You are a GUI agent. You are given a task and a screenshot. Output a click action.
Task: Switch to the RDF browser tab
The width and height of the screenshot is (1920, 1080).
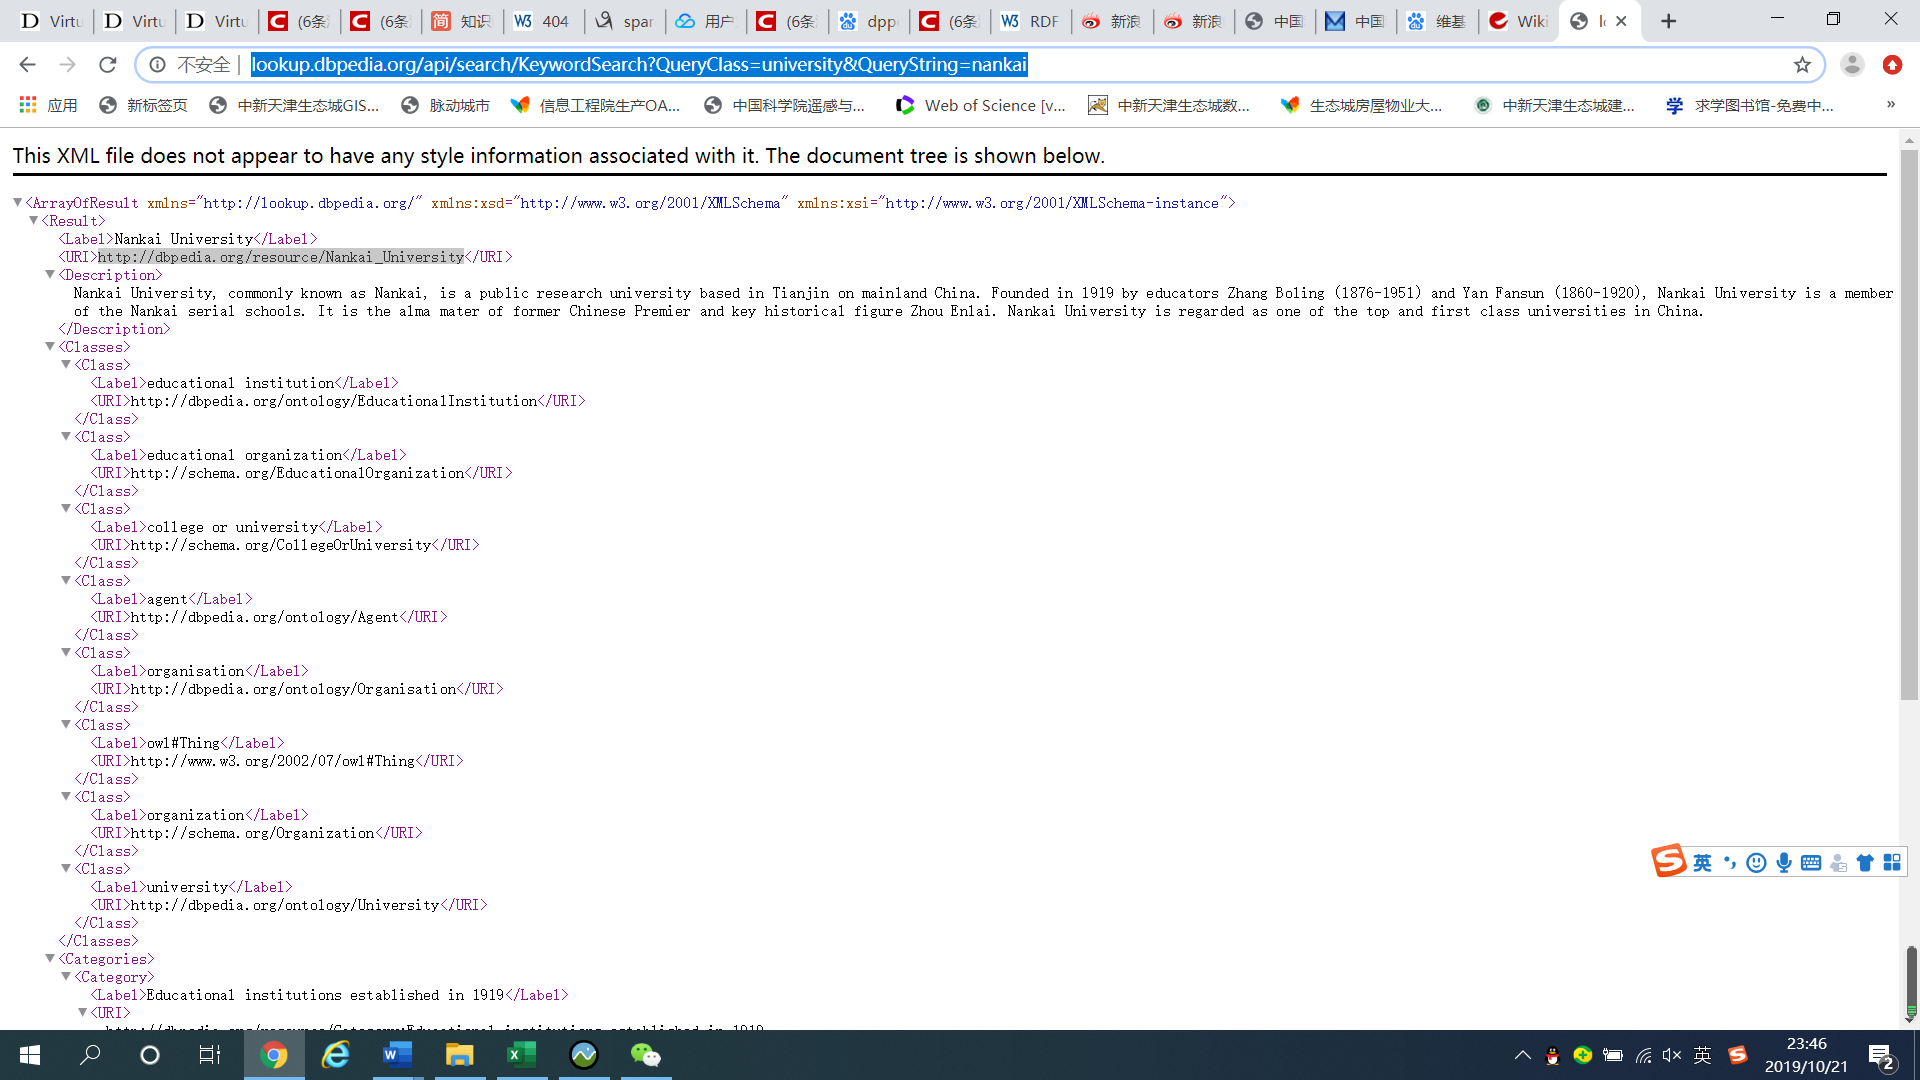pos(1029,20)
